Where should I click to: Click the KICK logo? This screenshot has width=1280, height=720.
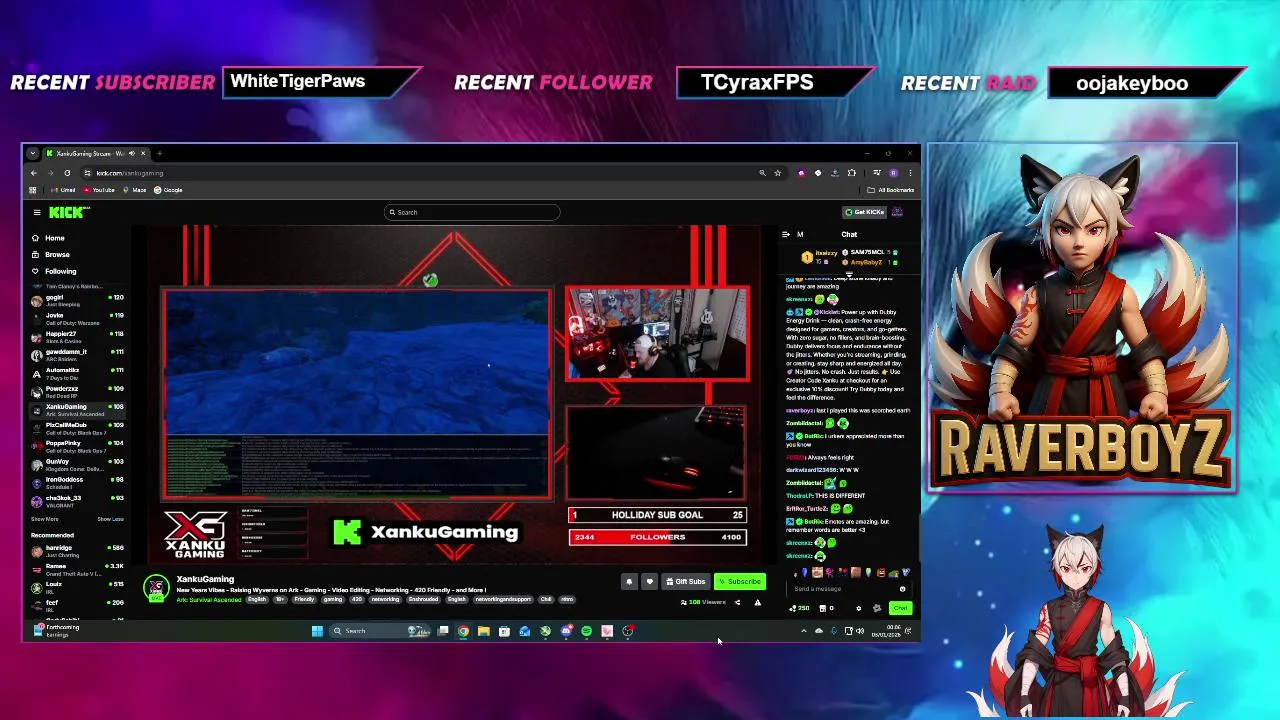68,212
